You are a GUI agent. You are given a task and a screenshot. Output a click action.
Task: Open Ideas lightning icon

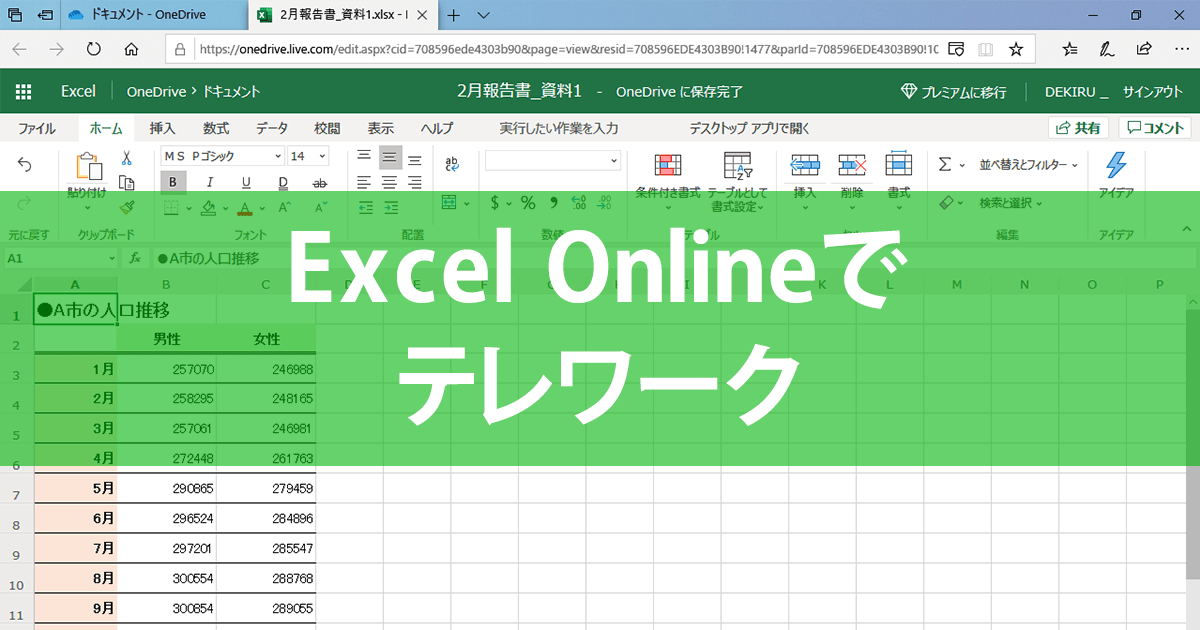1115,165
